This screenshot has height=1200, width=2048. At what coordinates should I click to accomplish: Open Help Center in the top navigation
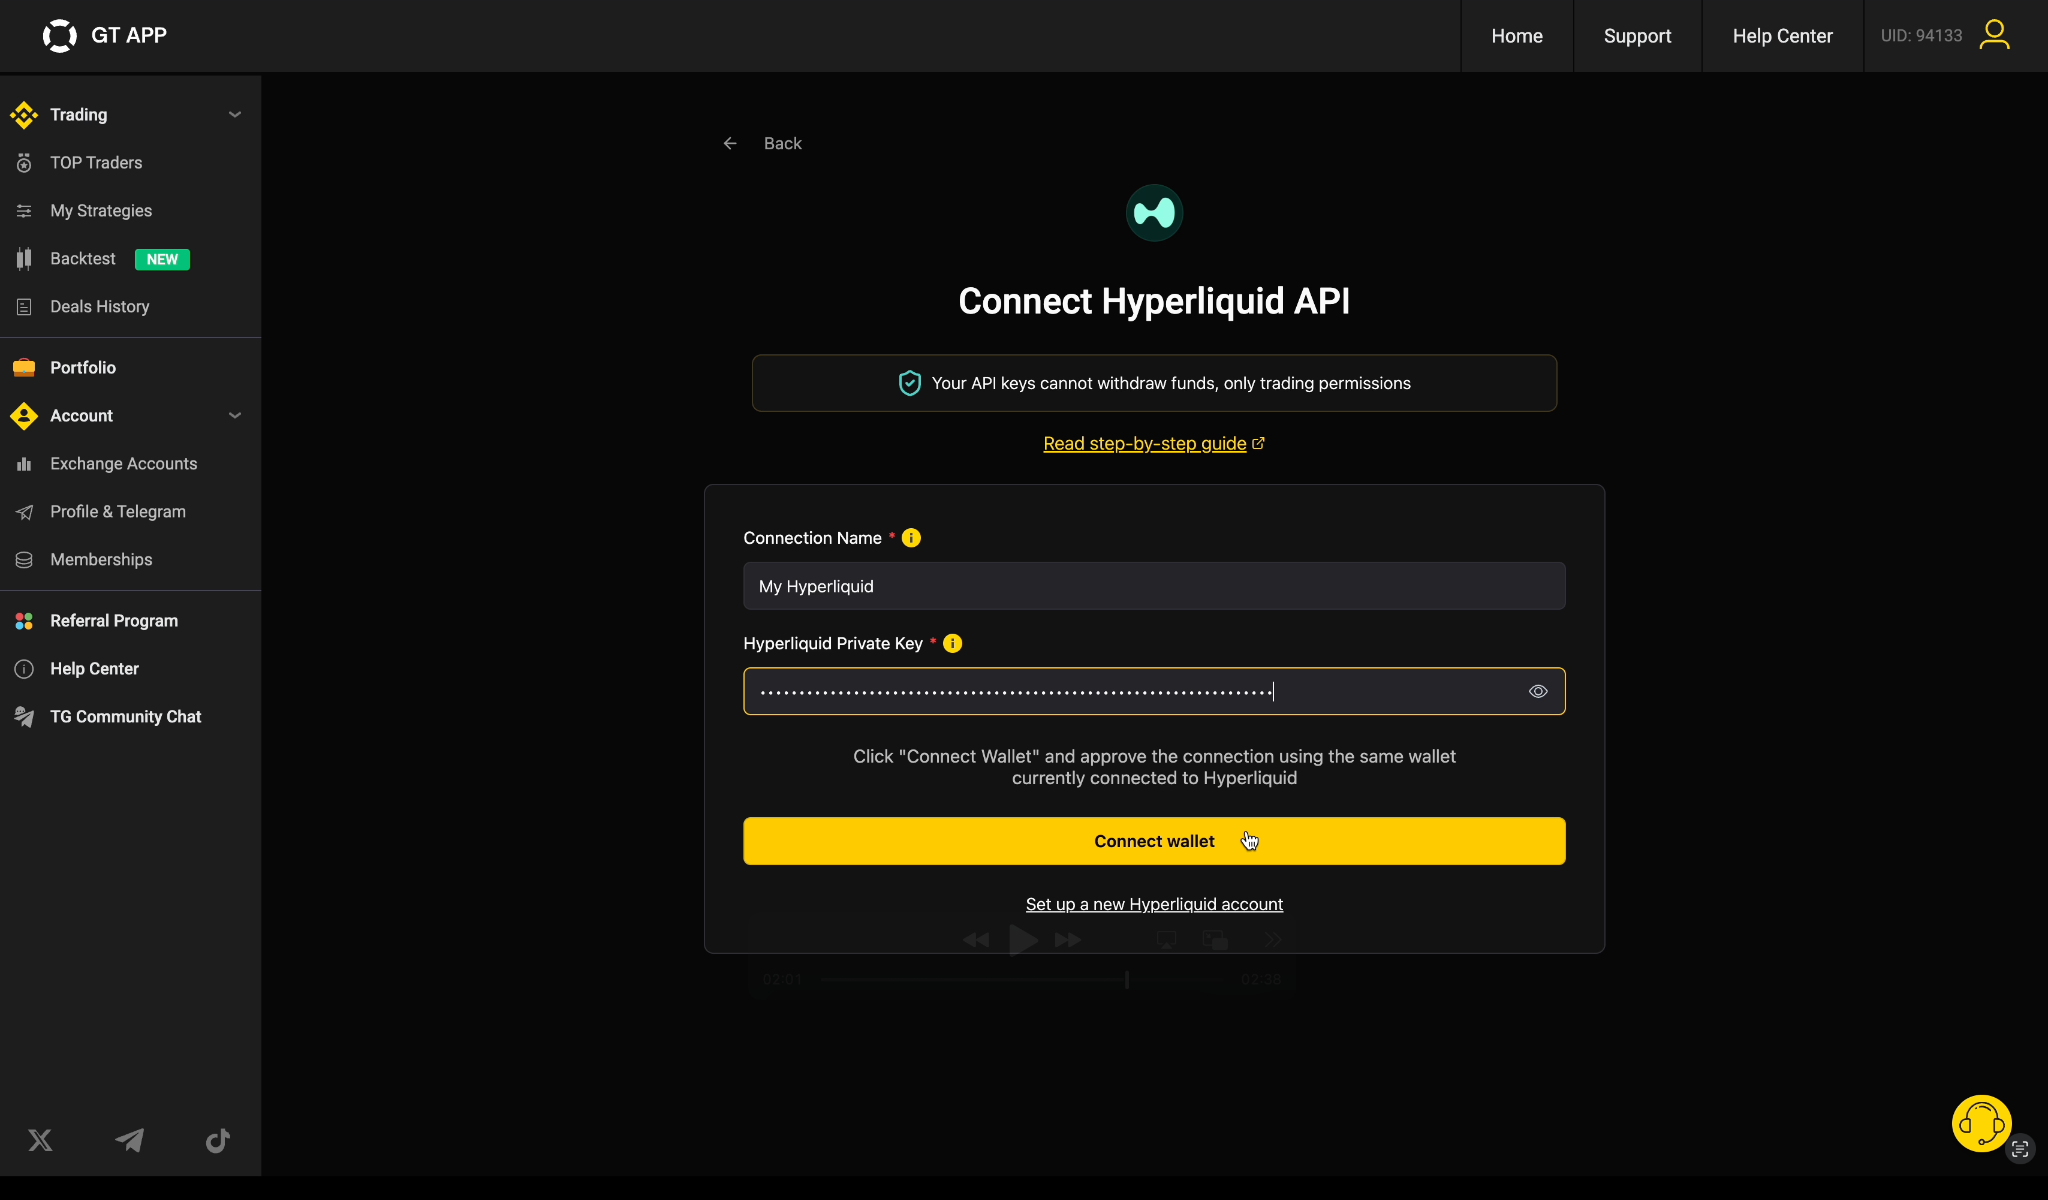1782,35
